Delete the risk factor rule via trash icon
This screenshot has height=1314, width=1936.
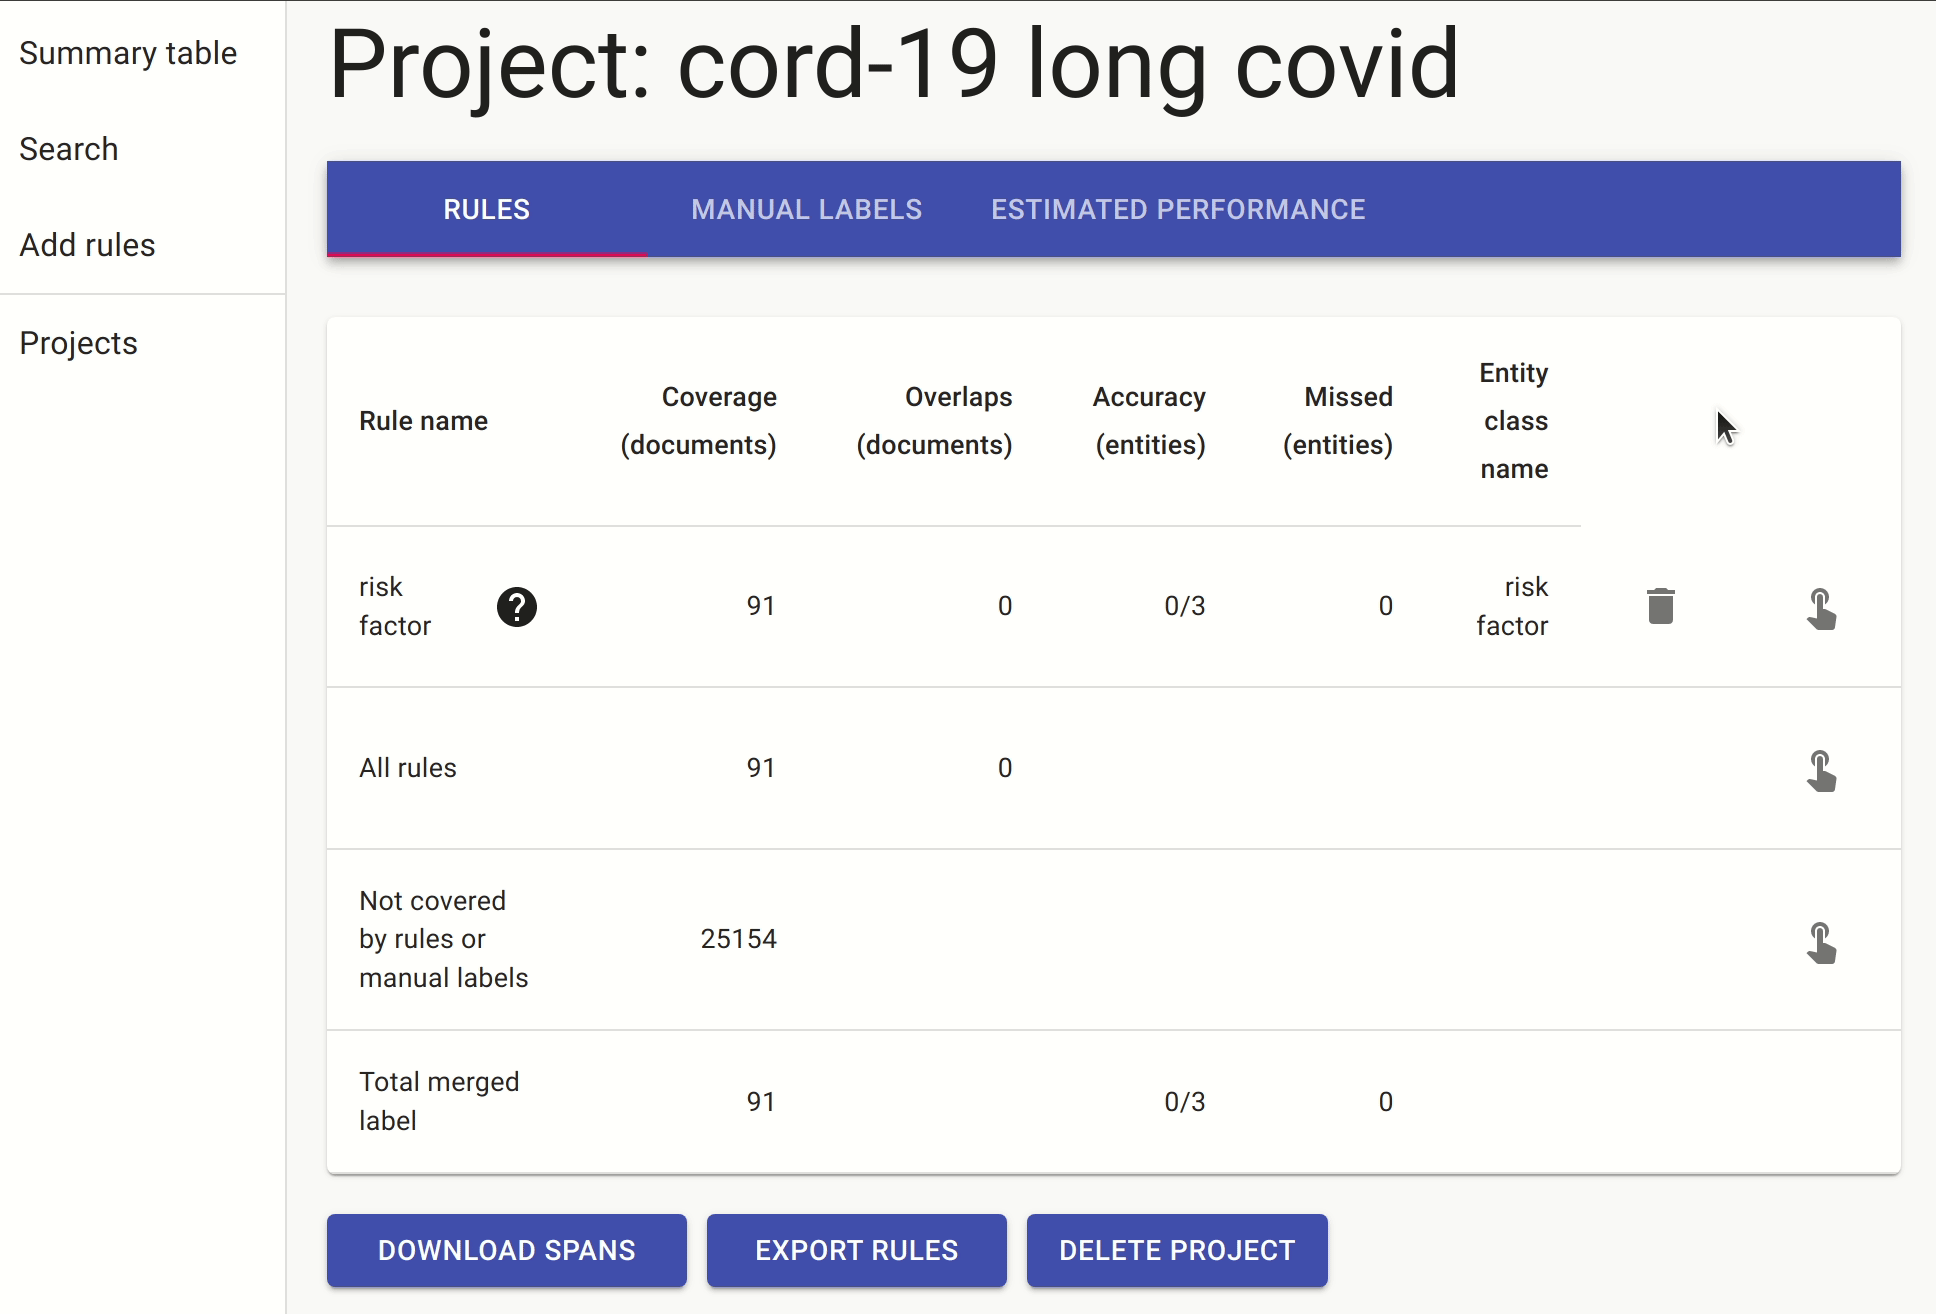click(1660, 606)
